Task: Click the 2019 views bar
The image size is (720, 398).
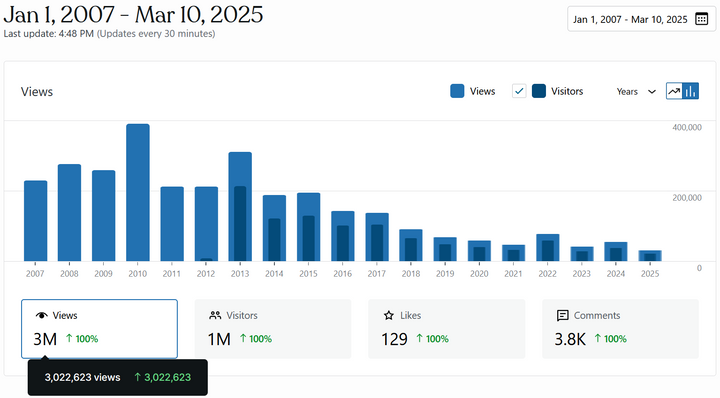Action: [x=445, y=249]
